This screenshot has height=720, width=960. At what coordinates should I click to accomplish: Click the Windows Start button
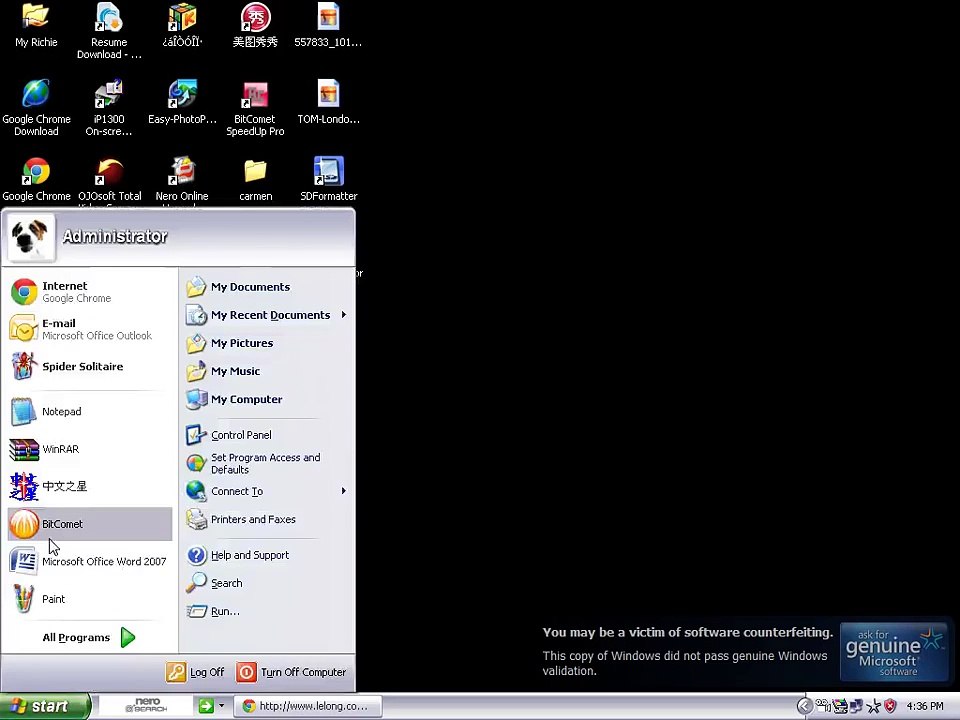pos(45,707)
